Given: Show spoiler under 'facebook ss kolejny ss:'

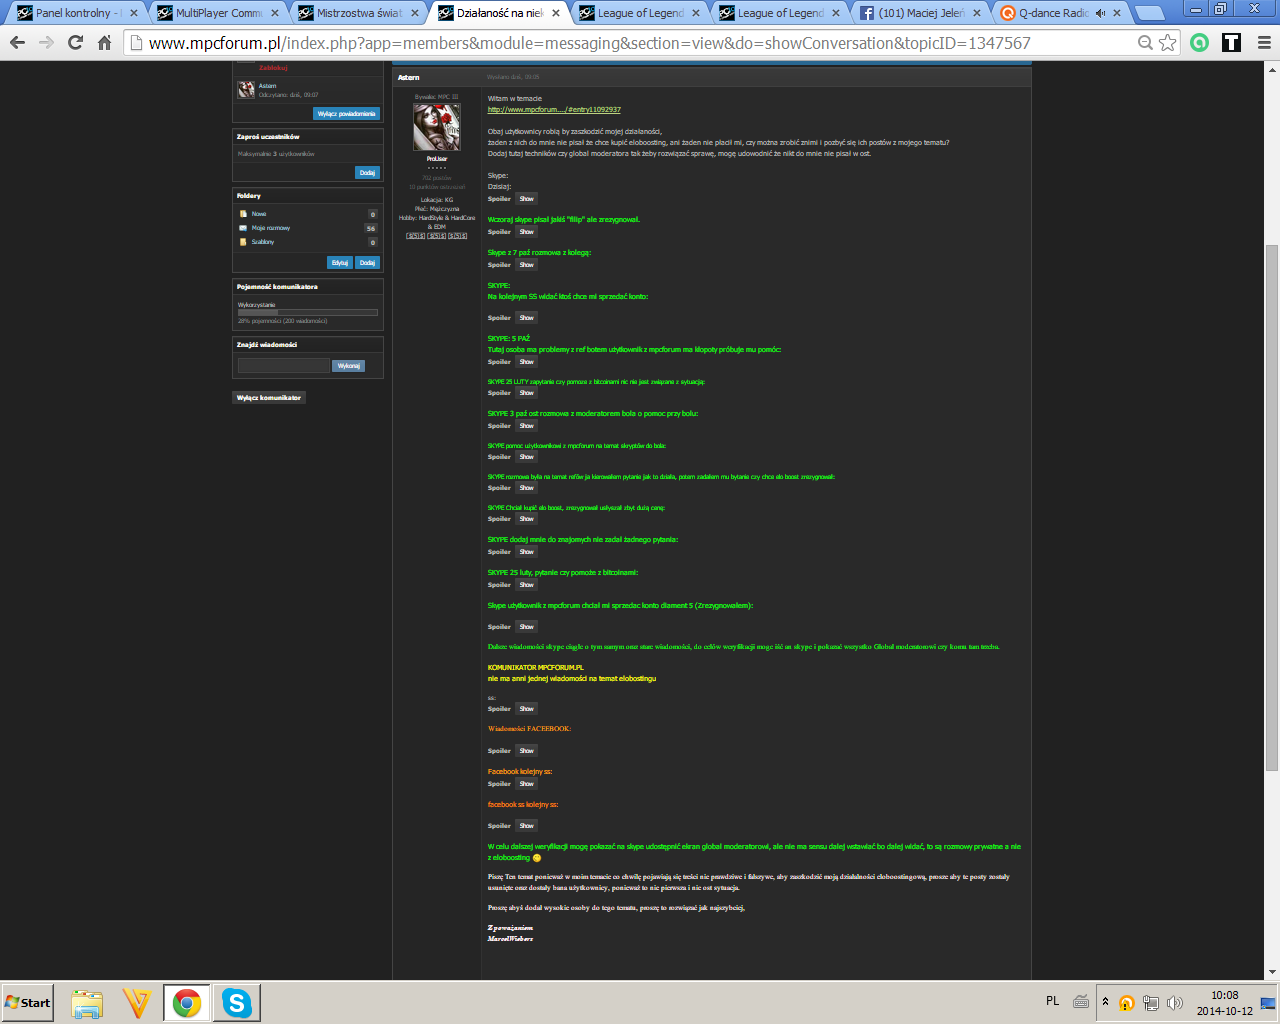Looking at the screenshot, I should 527,826.
